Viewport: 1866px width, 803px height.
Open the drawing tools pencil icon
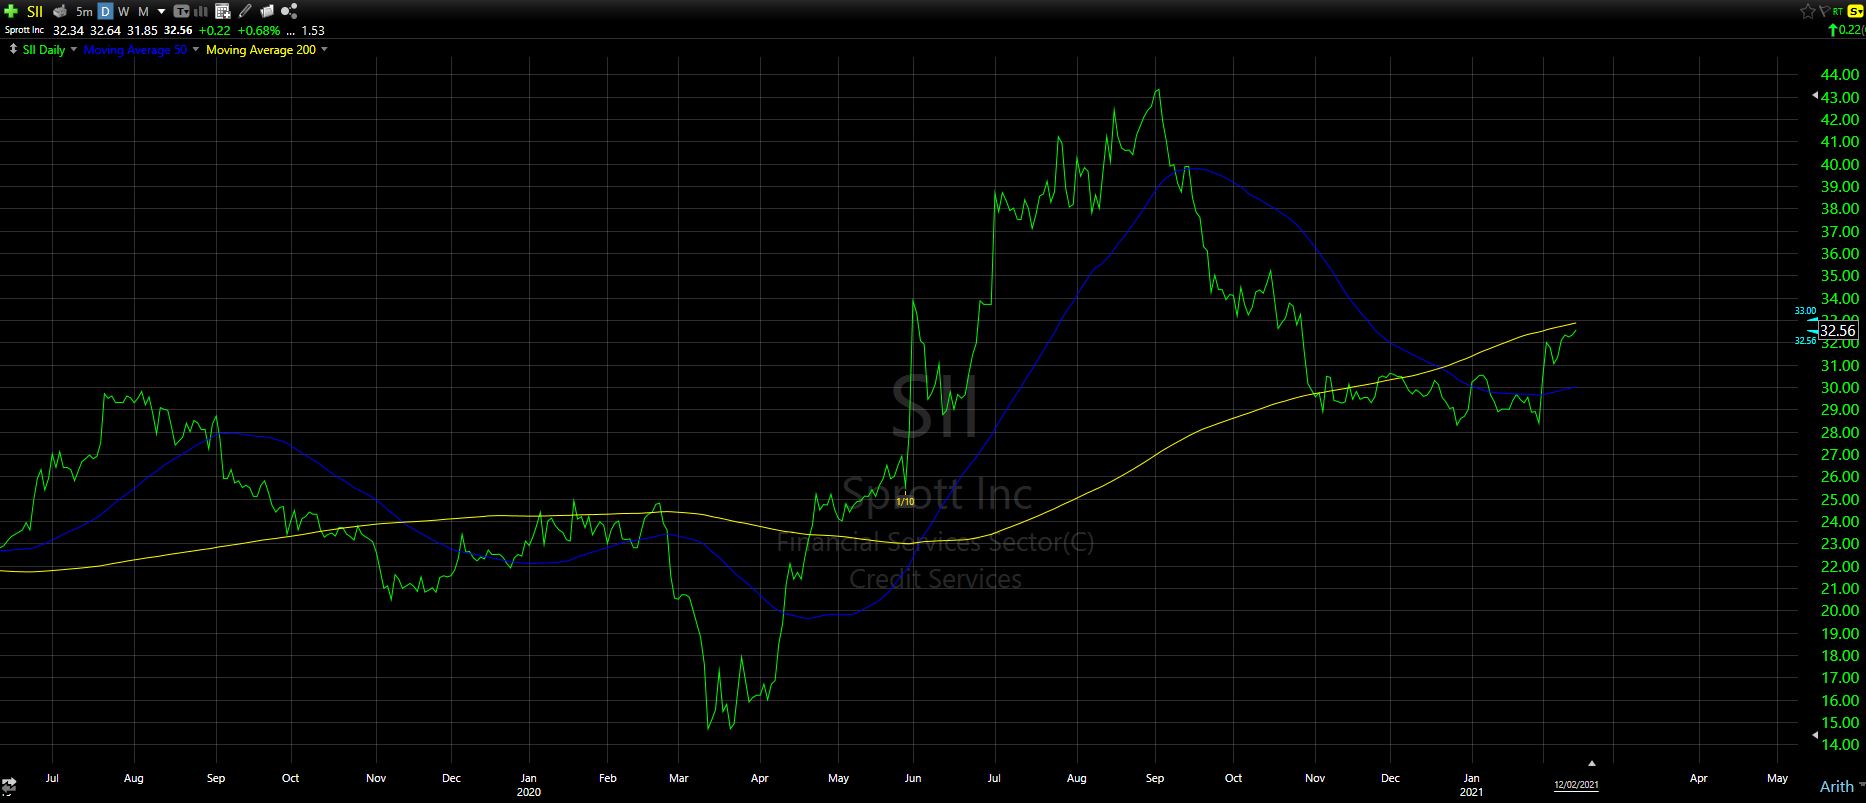point(245,11)
